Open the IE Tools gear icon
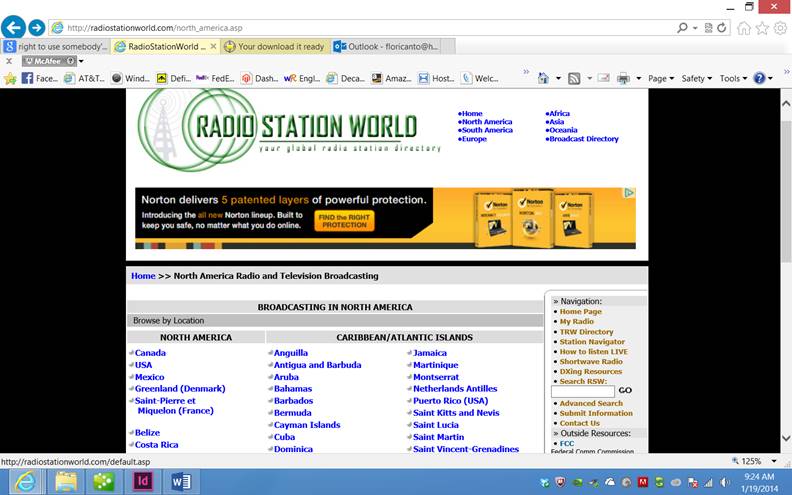792x495 pixels. pos(778,28)
